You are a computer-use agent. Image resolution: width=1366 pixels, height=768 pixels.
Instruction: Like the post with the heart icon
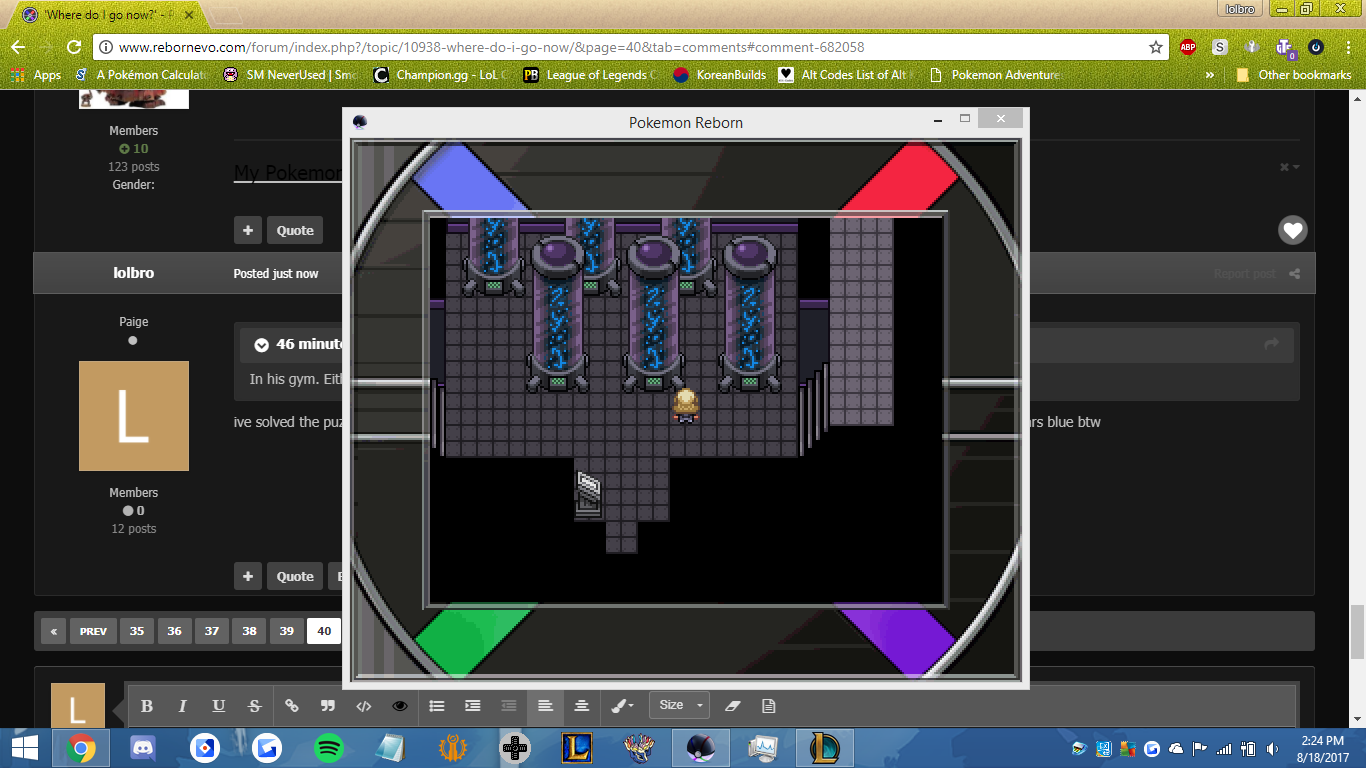(x=1293, y=230)
